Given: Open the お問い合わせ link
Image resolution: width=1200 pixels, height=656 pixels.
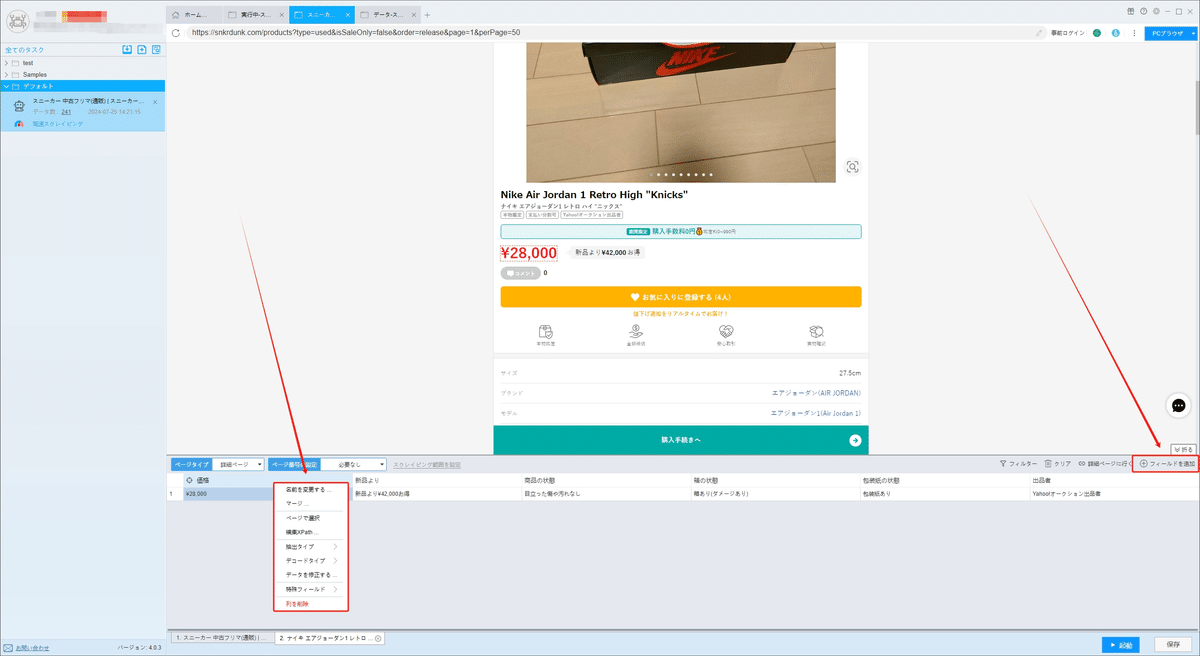Looking at the screenshot, I should [32, 648].
